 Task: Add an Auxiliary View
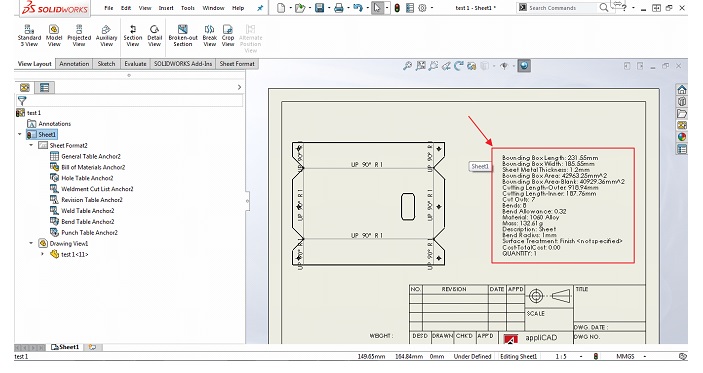pos(106,36)
